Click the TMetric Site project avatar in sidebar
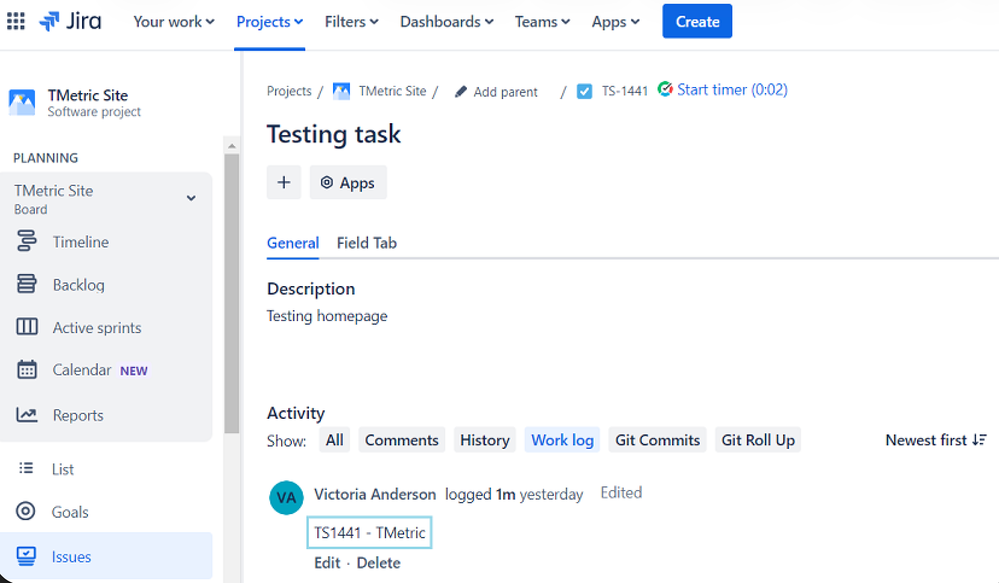The width and height of the screenshot is (999, 583). pos(22,103)
